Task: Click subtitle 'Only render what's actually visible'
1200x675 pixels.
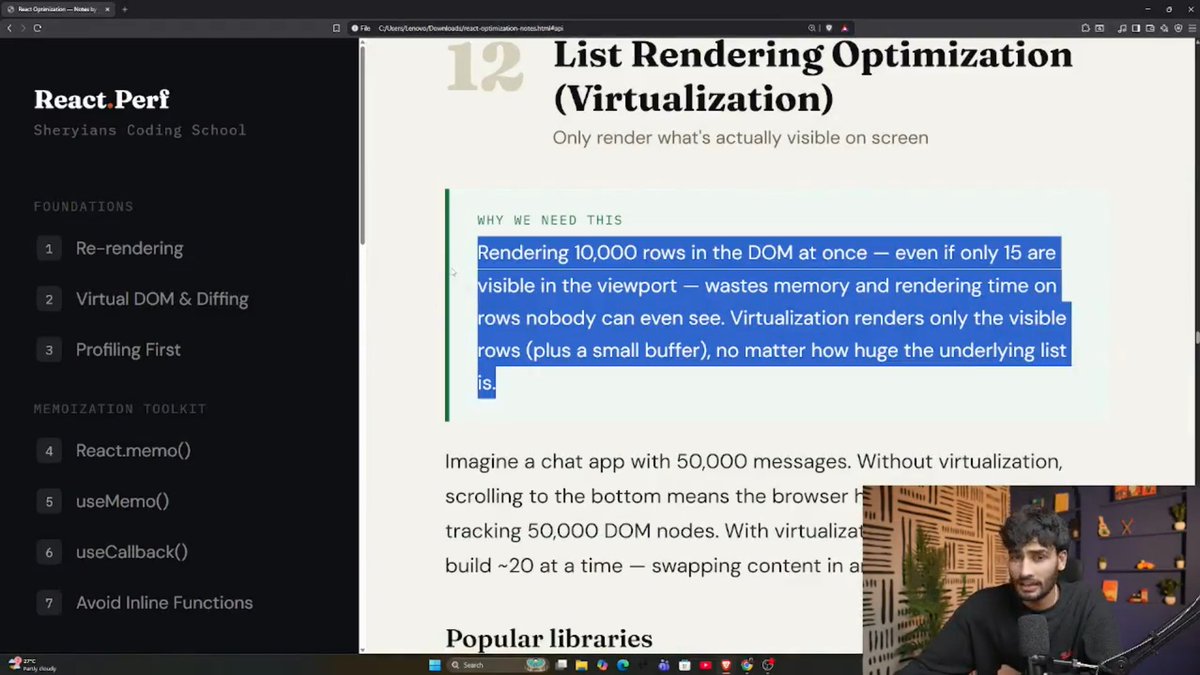Action: (x=740, y=138)
